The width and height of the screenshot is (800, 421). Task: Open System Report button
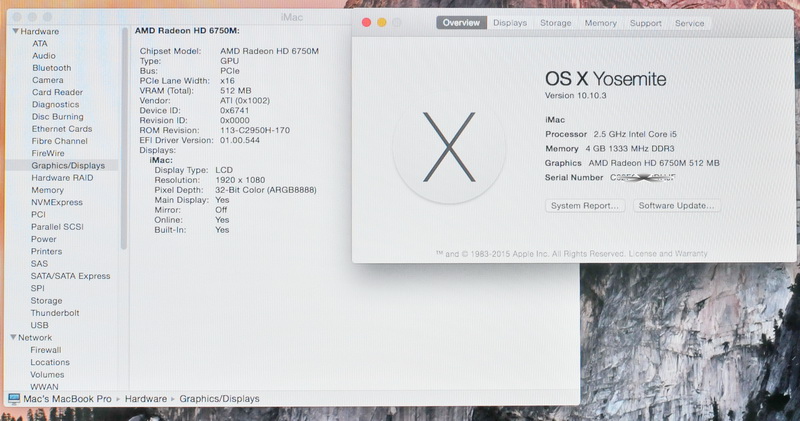(585, 206)
